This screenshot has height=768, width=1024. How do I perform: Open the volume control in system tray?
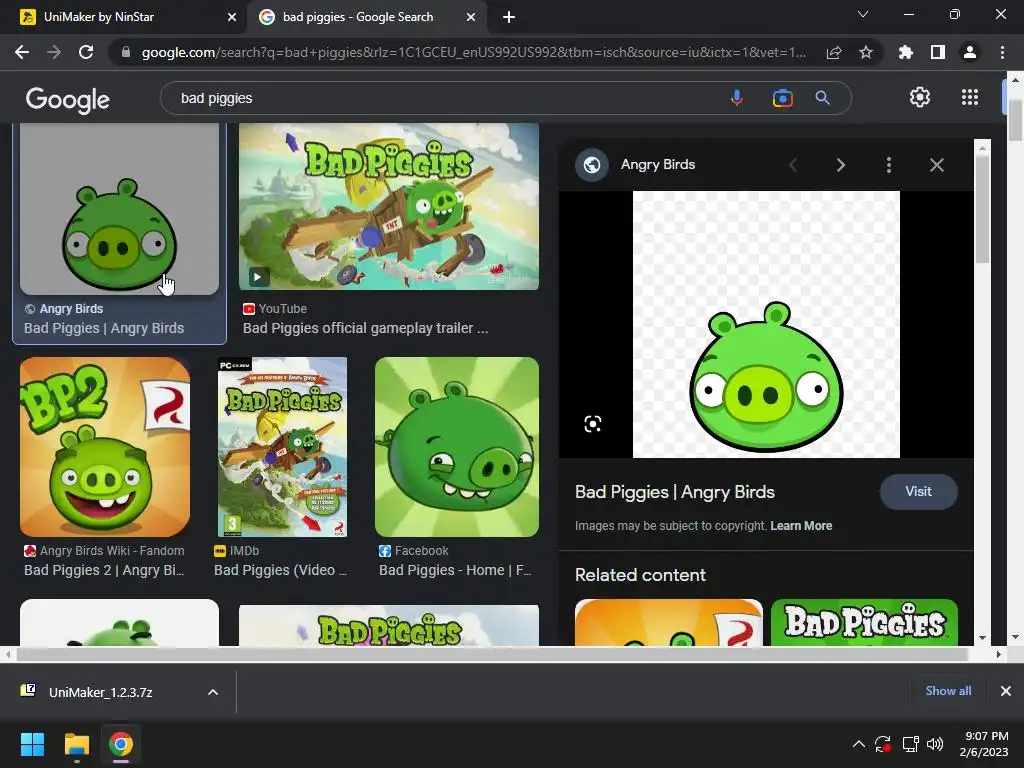pos(935,744)
